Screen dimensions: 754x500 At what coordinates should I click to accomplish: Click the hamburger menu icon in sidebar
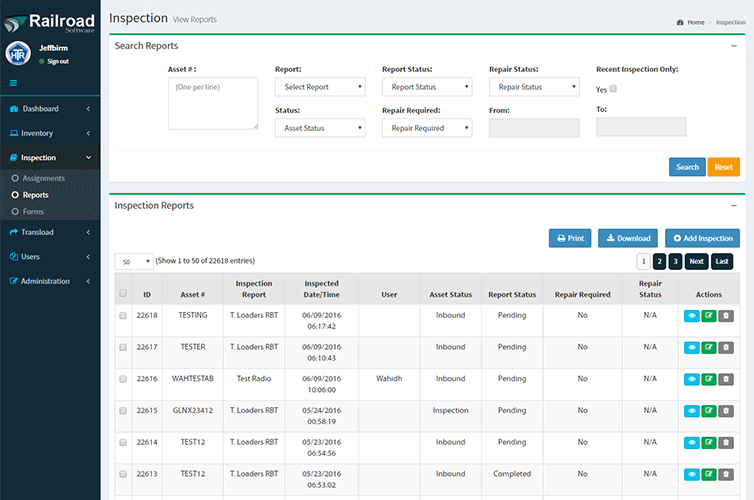coord(14,83)
